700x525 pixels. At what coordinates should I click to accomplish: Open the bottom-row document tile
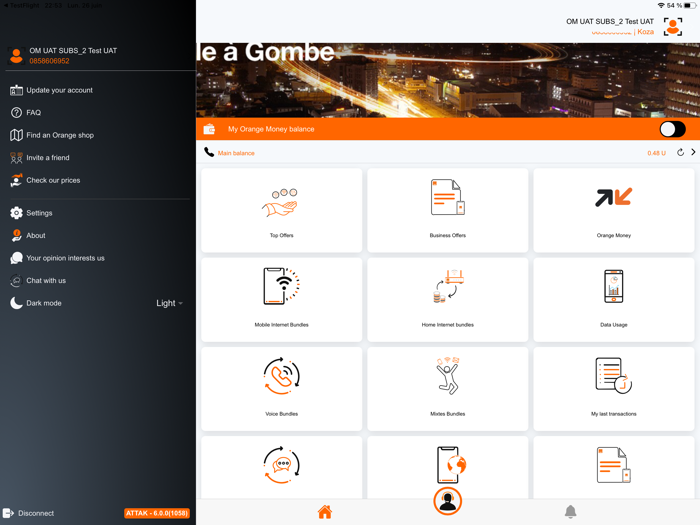(x=613, y=467)
